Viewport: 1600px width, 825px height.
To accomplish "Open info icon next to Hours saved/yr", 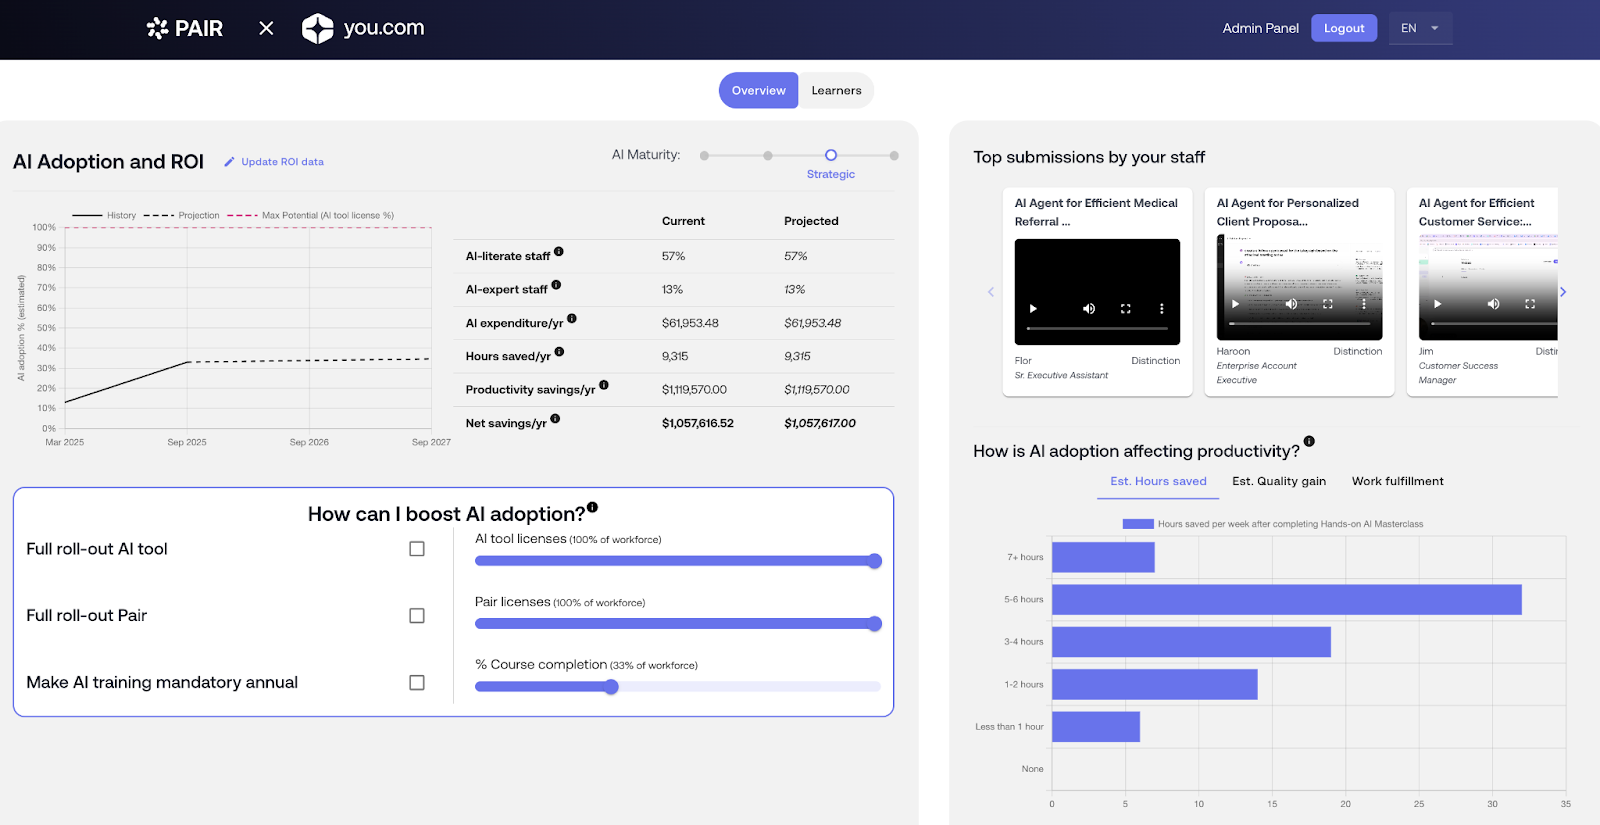I will (559, 352).
